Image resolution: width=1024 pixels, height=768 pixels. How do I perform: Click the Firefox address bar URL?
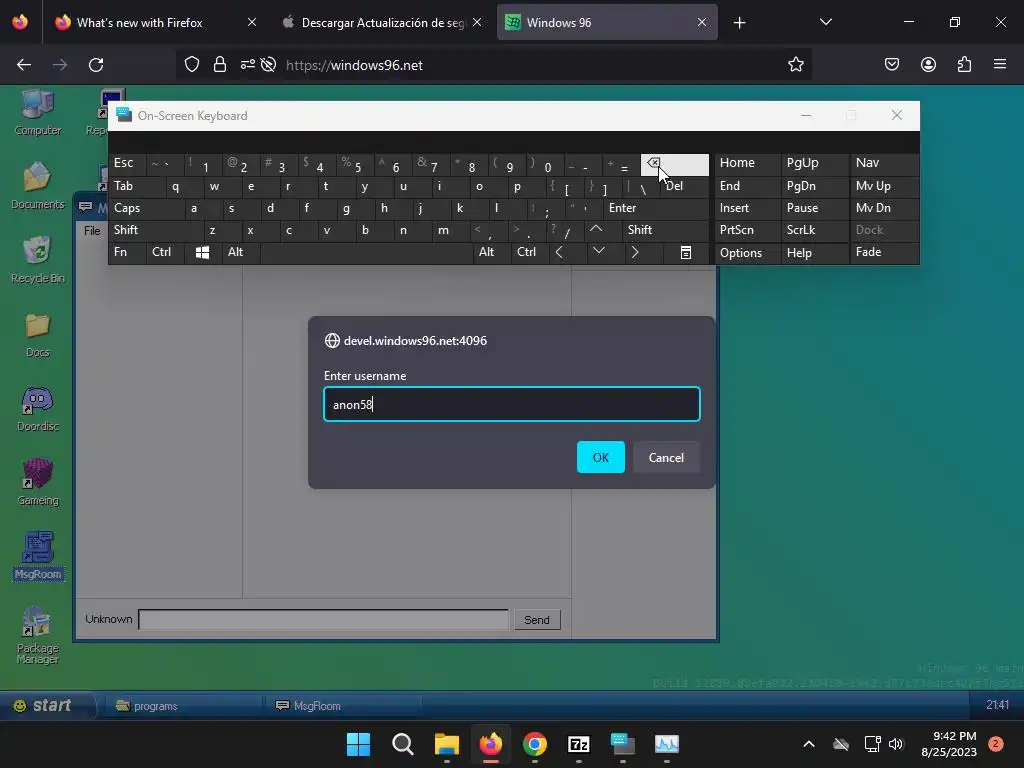click(354, 65)
